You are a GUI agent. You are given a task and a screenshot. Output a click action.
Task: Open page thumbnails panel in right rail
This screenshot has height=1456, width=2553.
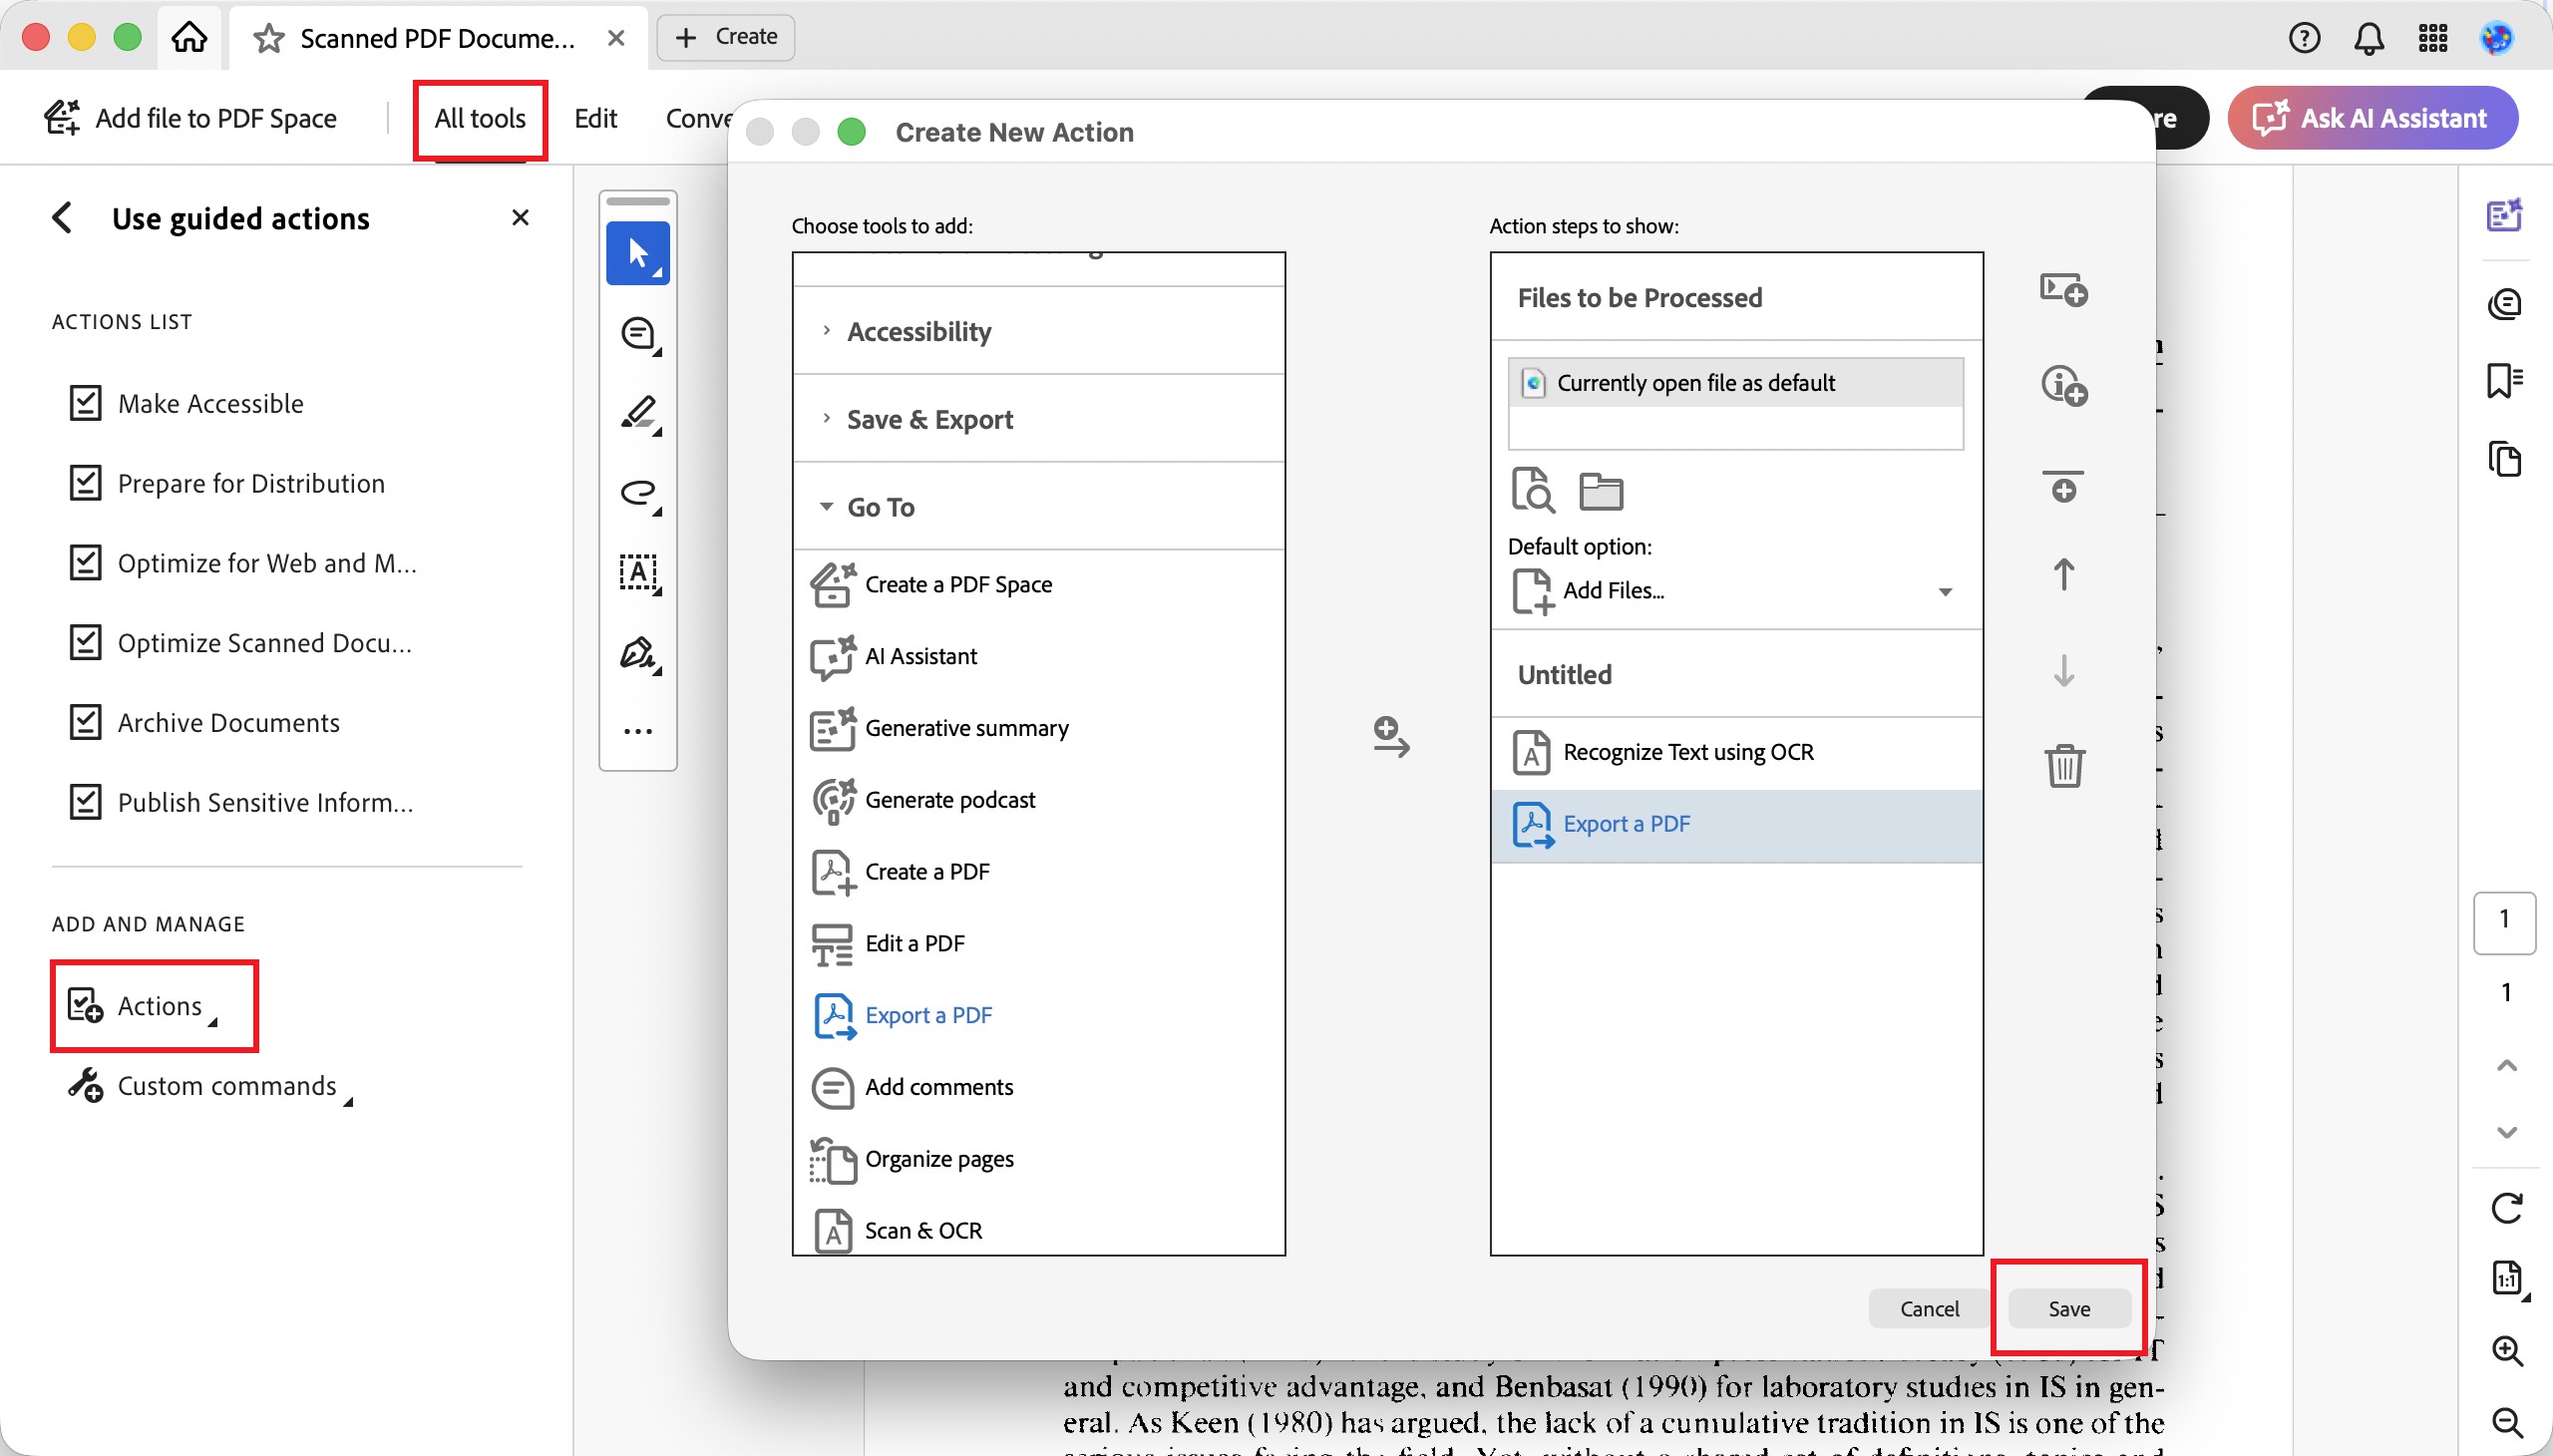pyautogui.click(x=2504, y=459)
